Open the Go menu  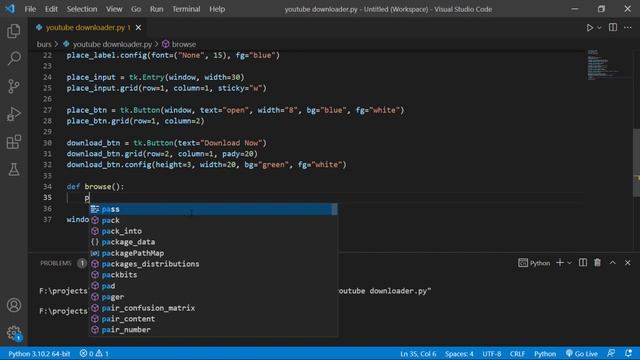[x=136, y=9]
